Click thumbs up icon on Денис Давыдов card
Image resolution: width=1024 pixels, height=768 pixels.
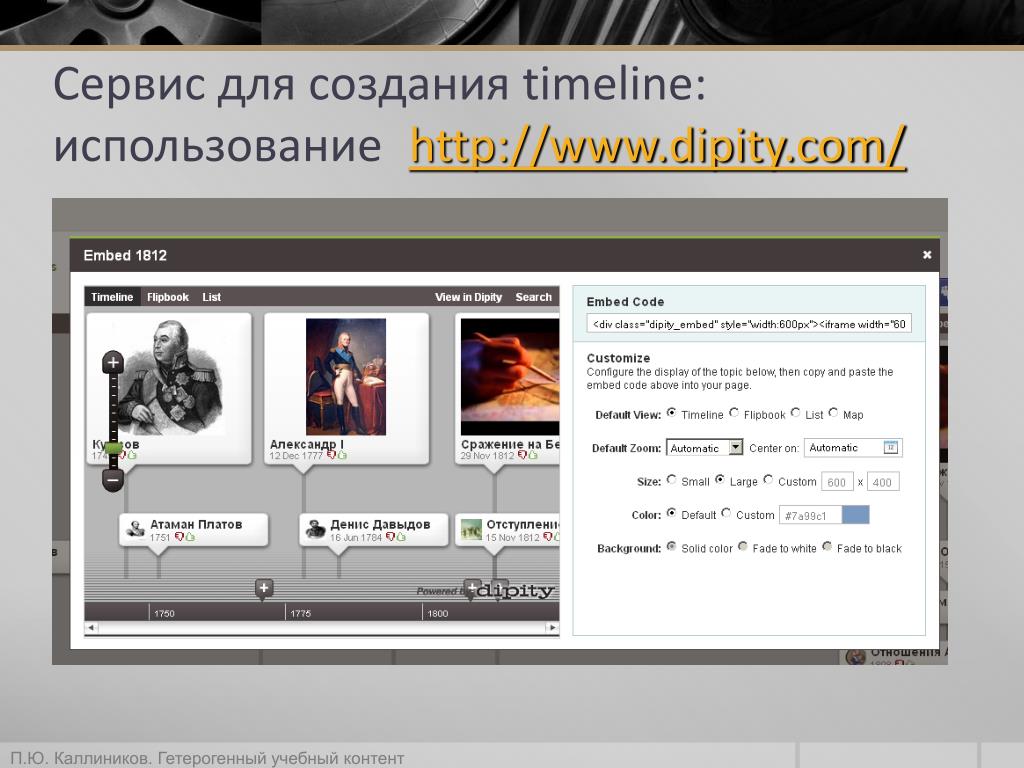point(401,537)
